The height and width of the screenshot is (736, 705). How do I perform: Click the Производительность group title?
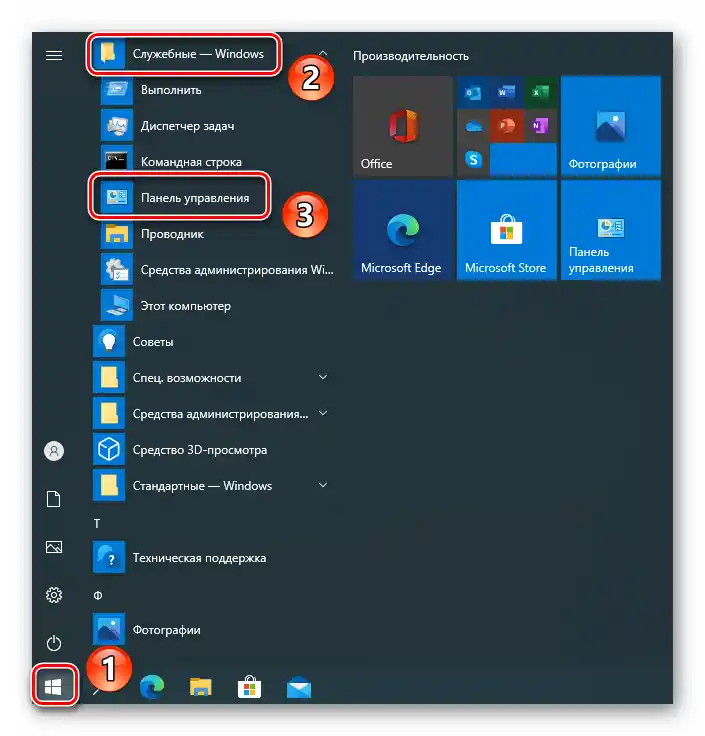pyautogui.click(x=411, y=56)
